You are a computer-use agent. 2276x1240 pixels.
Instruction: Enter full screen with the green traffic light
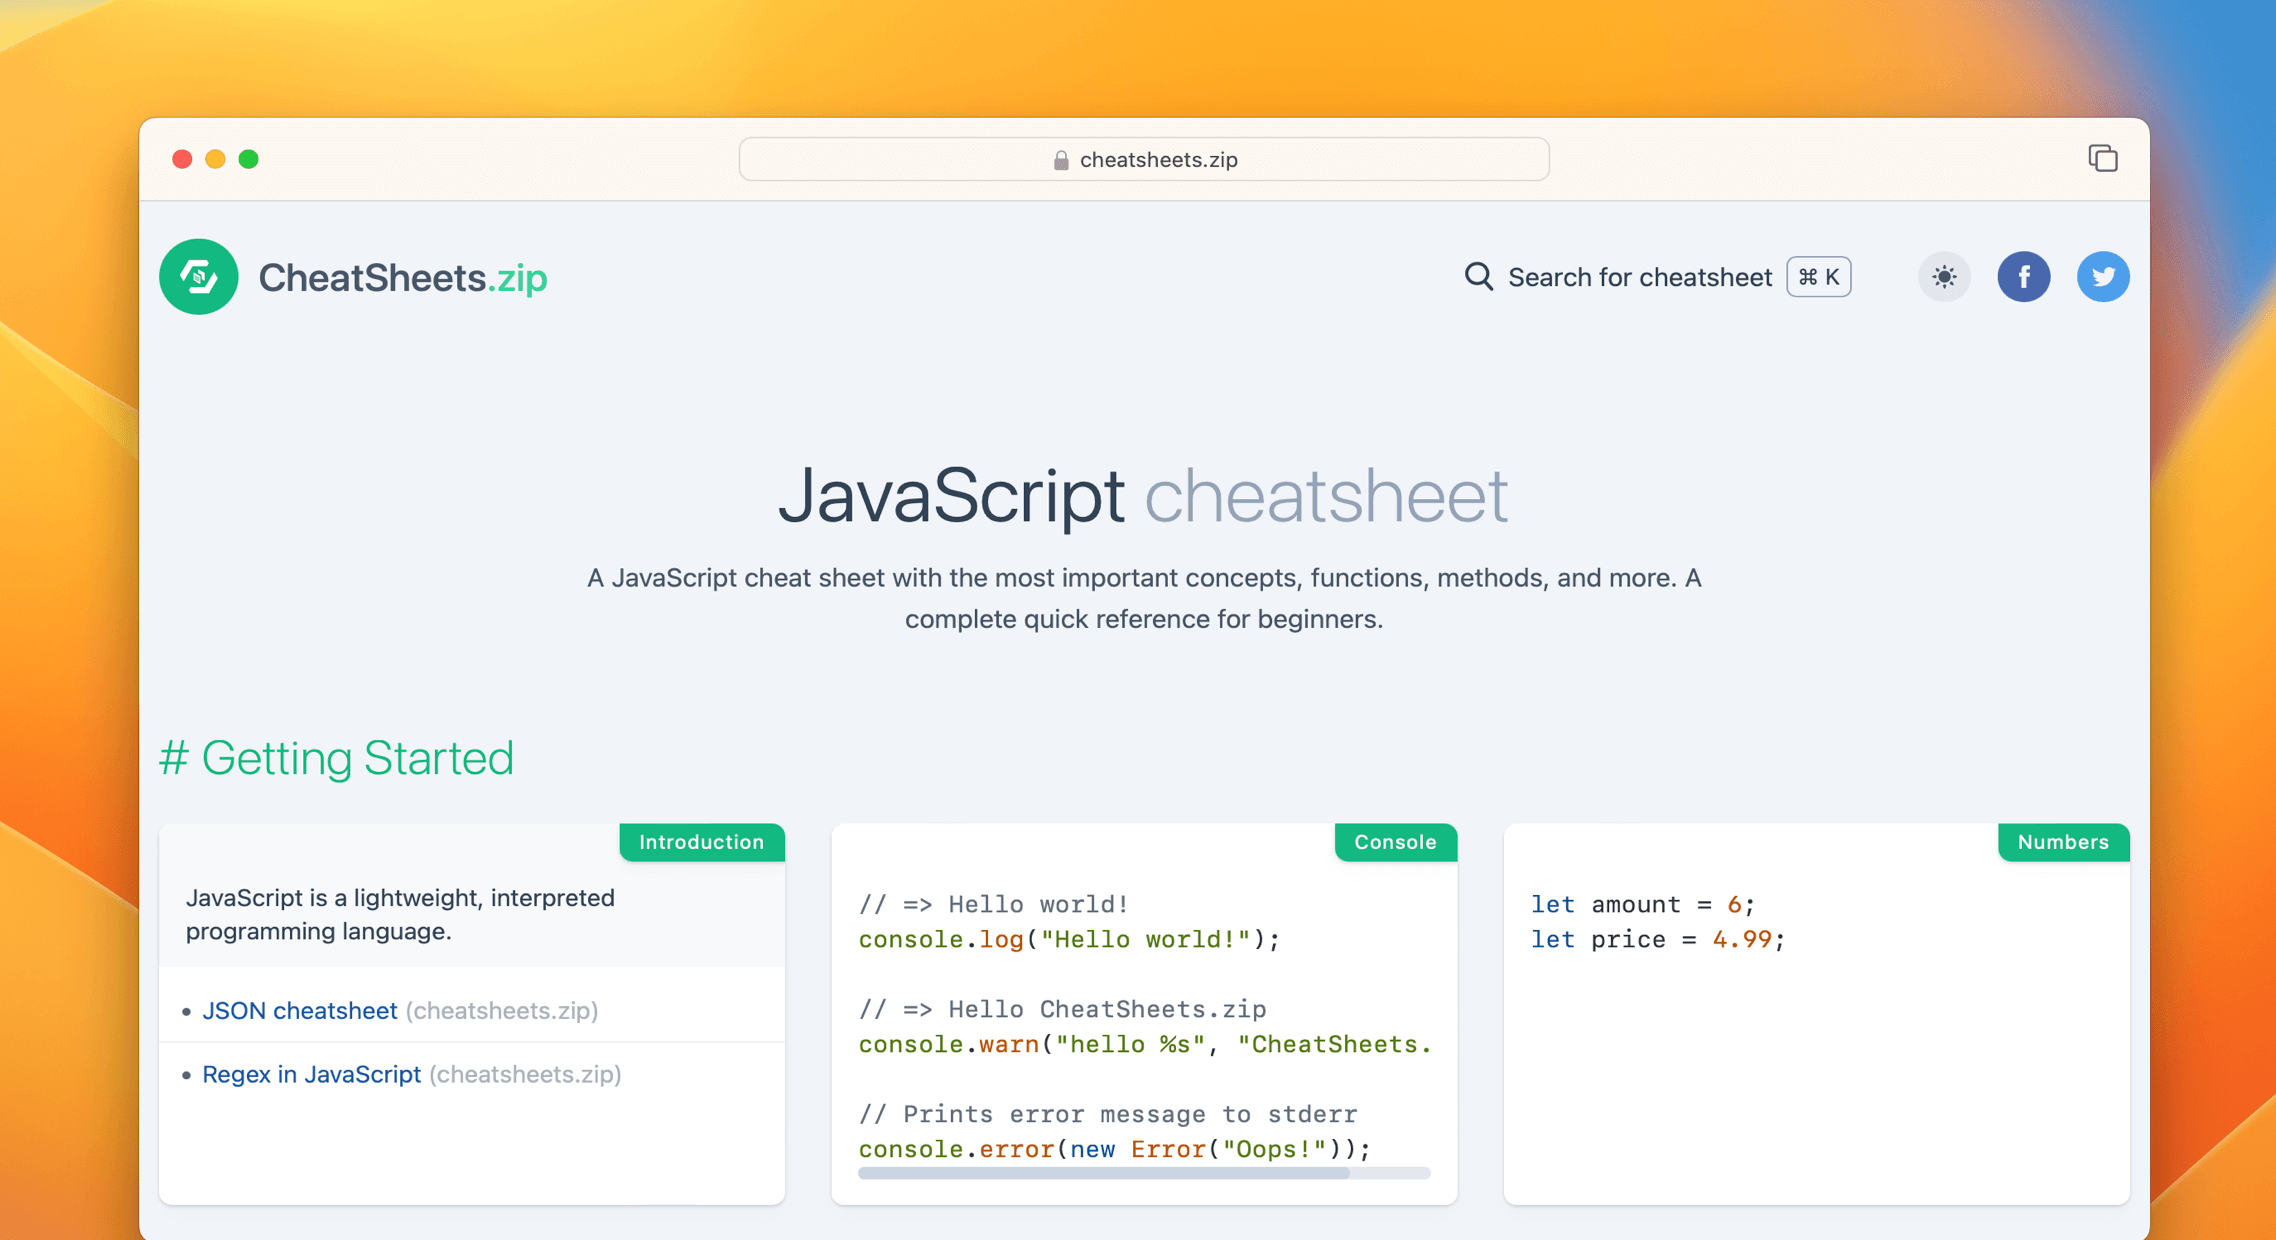click(x=249, y=159)
